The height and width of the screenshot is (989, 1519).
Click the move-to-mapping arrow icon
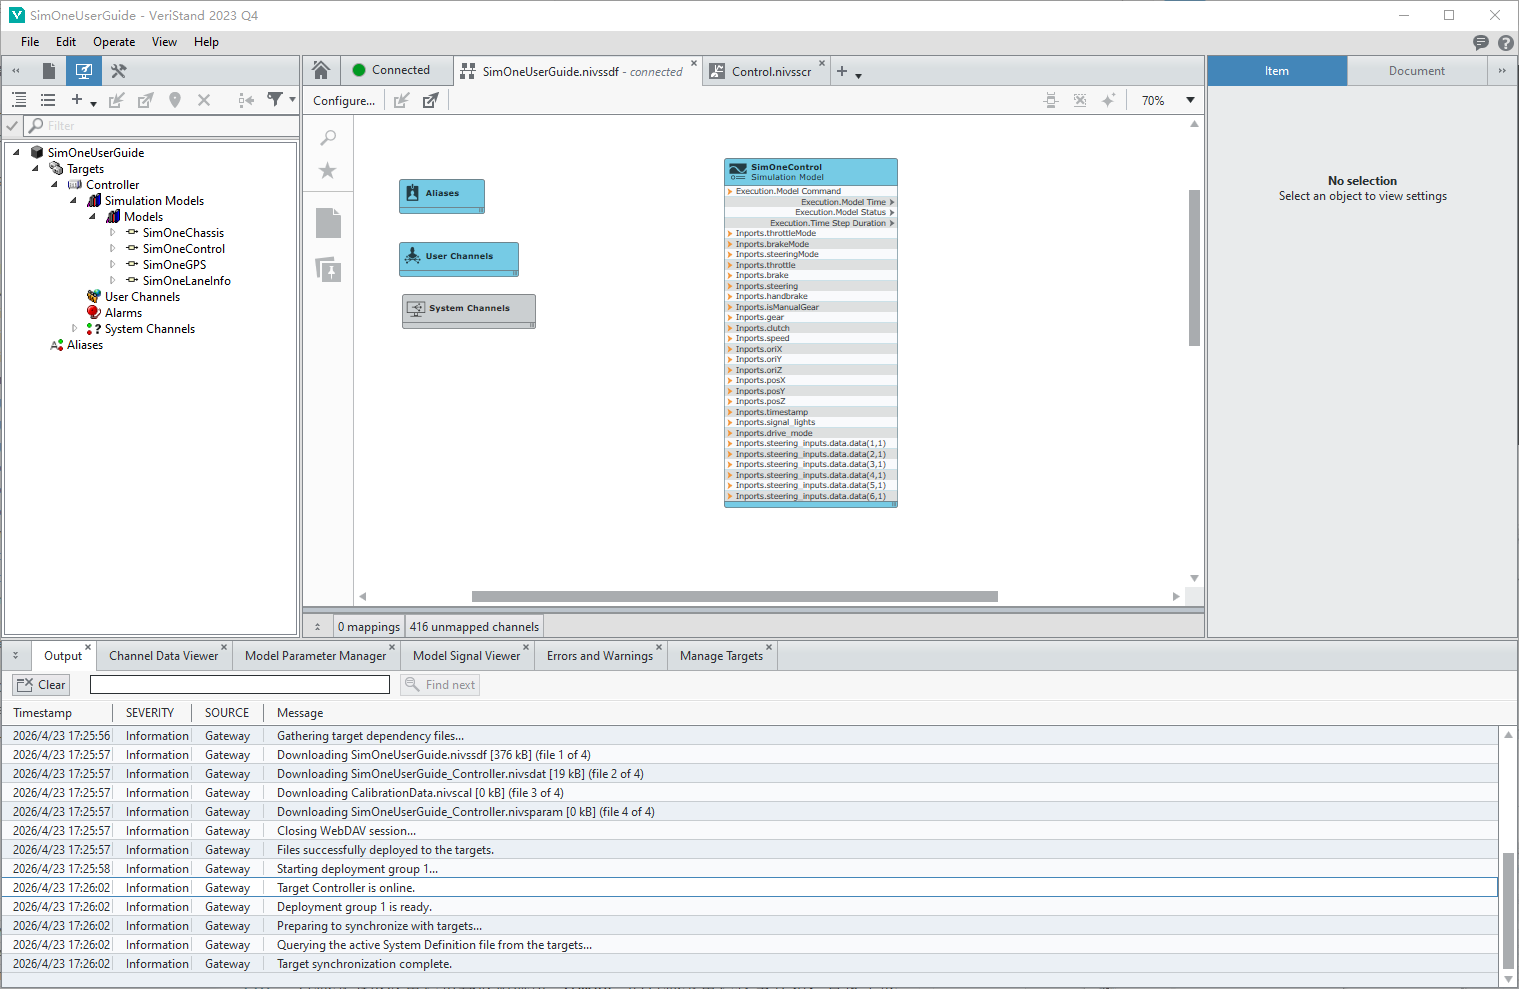[x=246, y=100]
